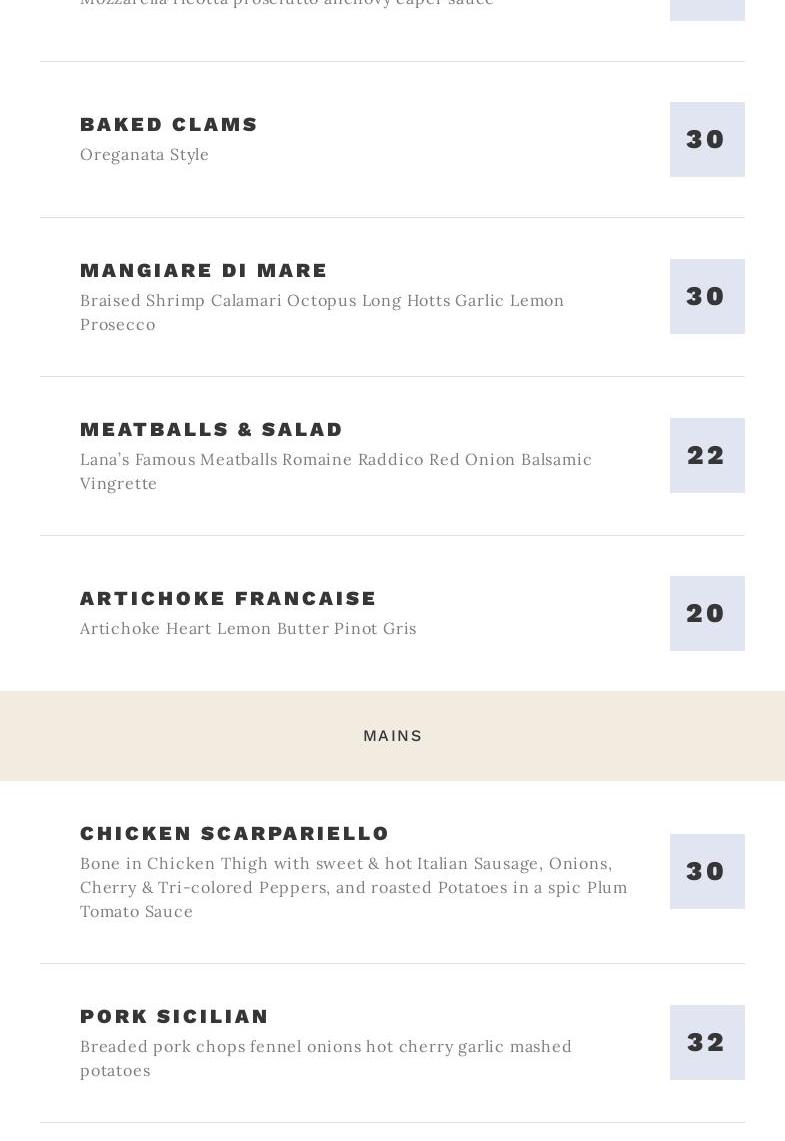Click the Oreganata Style description text
The height and width of the screenshot is (1141, 785).
coord(144,155)
